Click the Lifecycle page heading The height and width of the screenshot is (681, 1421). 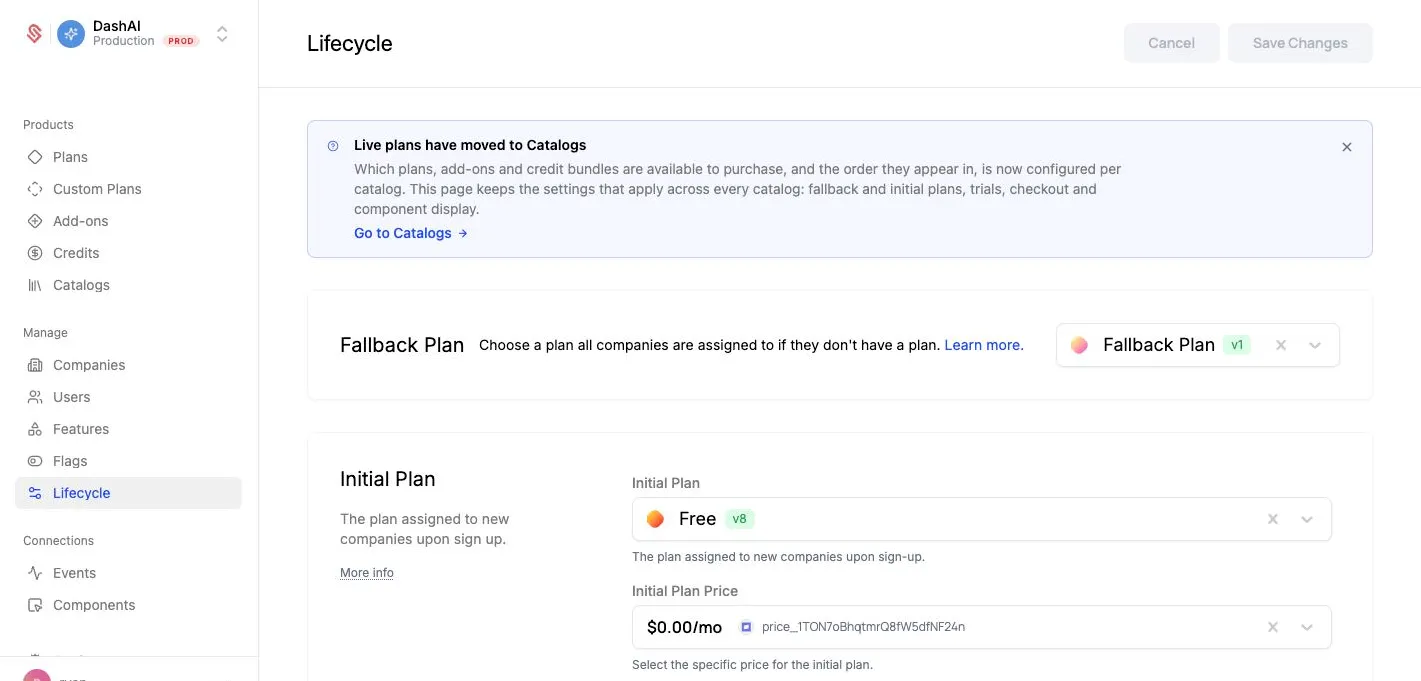coord(350,43)
